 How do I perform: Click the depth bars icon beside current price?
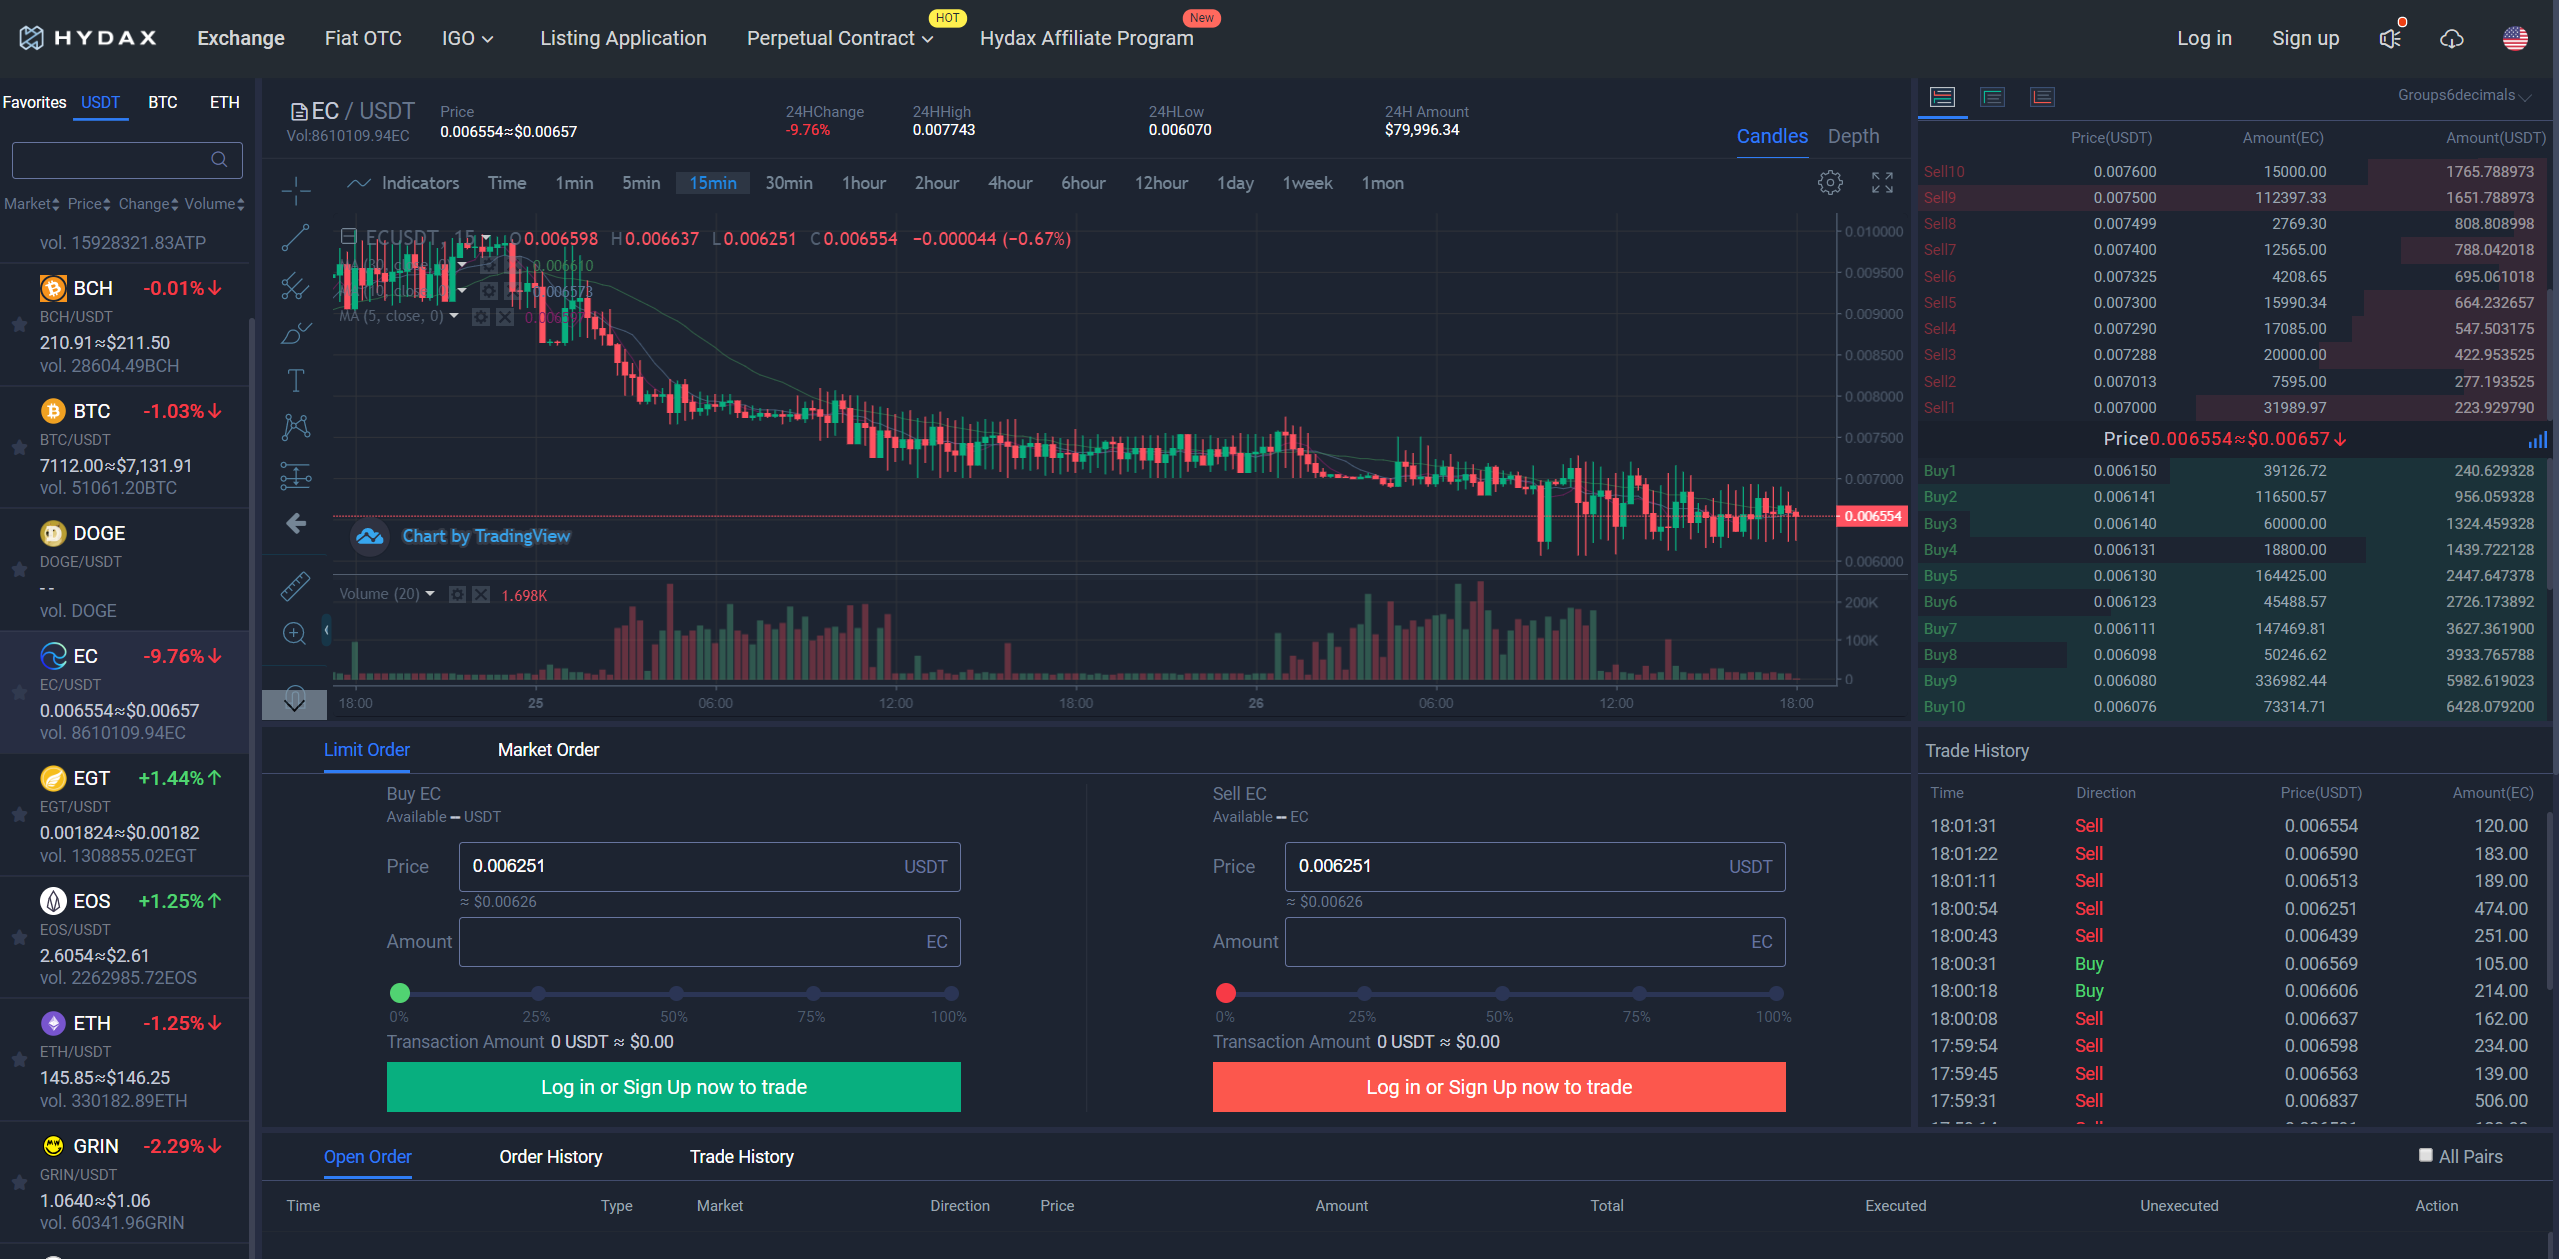(2537, 440)
